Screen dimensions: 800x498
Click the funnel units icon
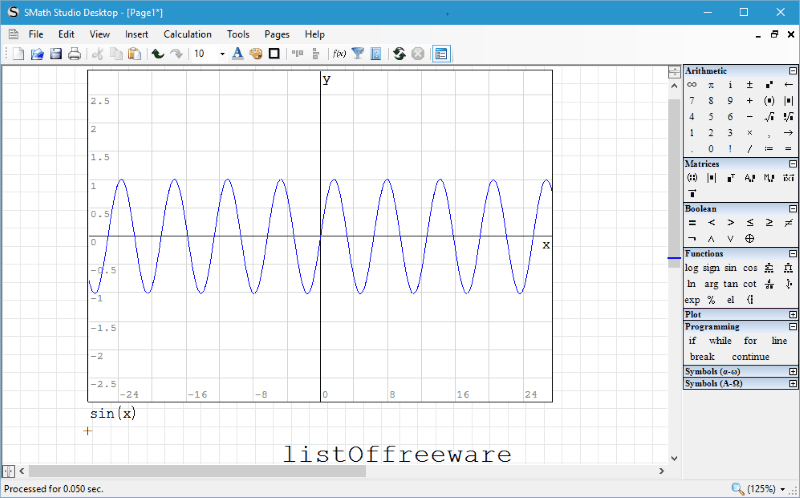358,54
